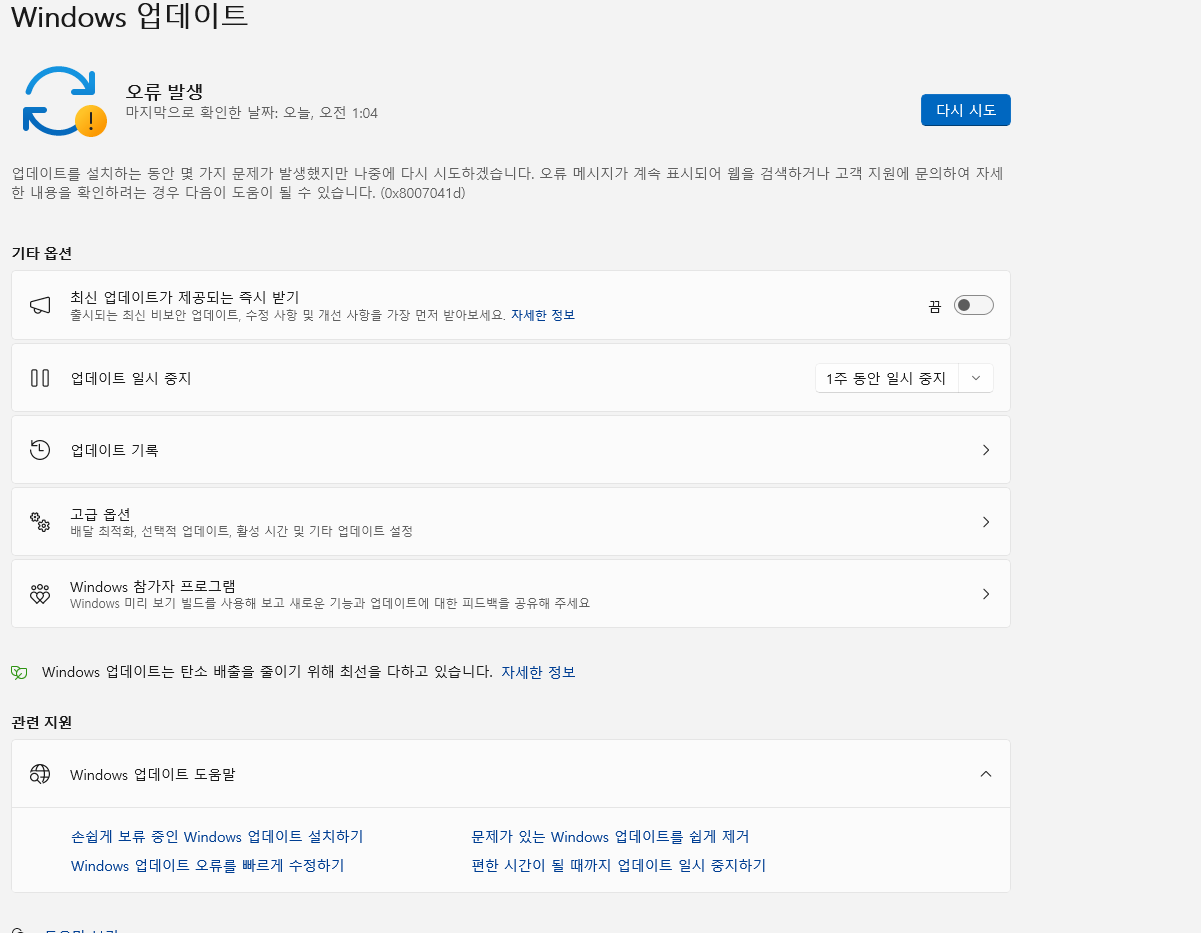Open 문제가 있는 Windows 업데이트를 쉽게 제거 link
Screen dimensions: 1201x933
tap(610, 837)
